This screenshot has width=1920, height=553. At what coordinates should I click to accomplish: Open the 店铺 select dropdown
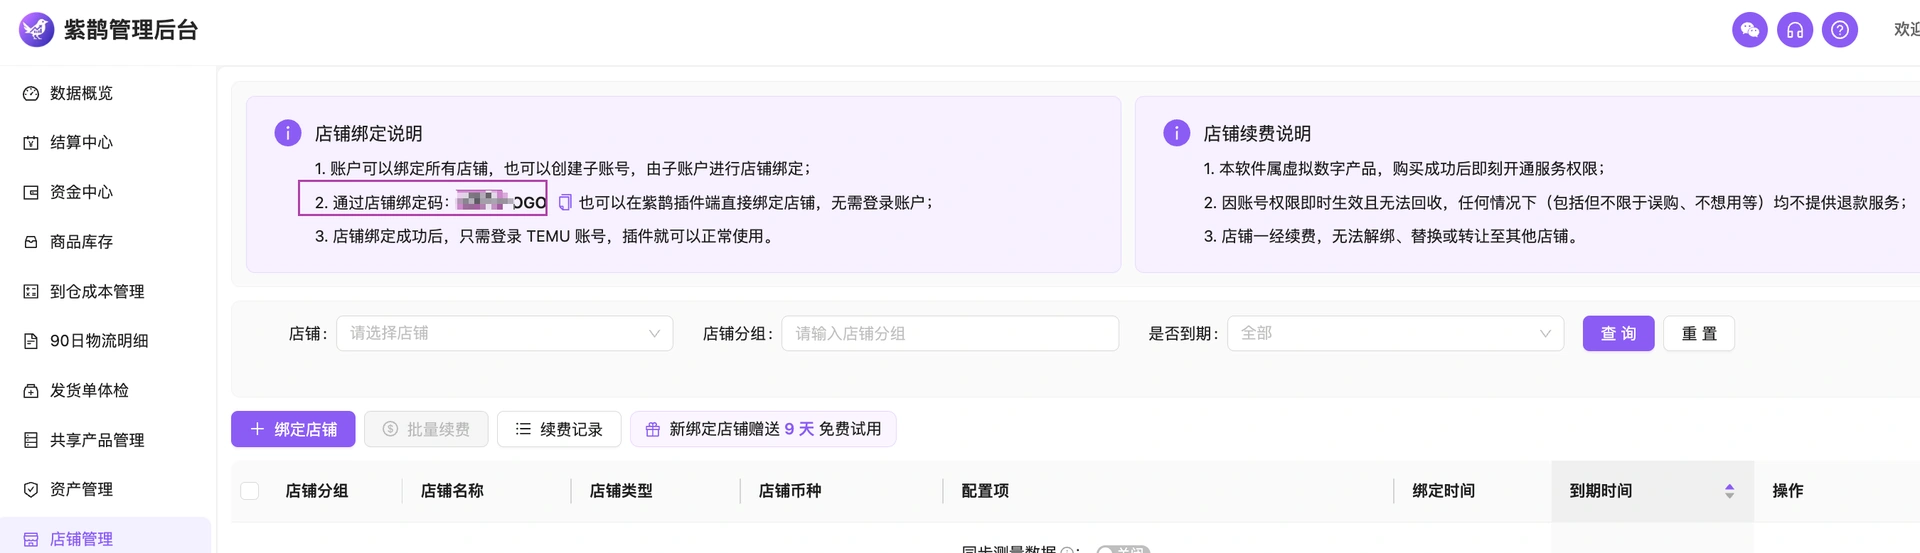[505, 333]
